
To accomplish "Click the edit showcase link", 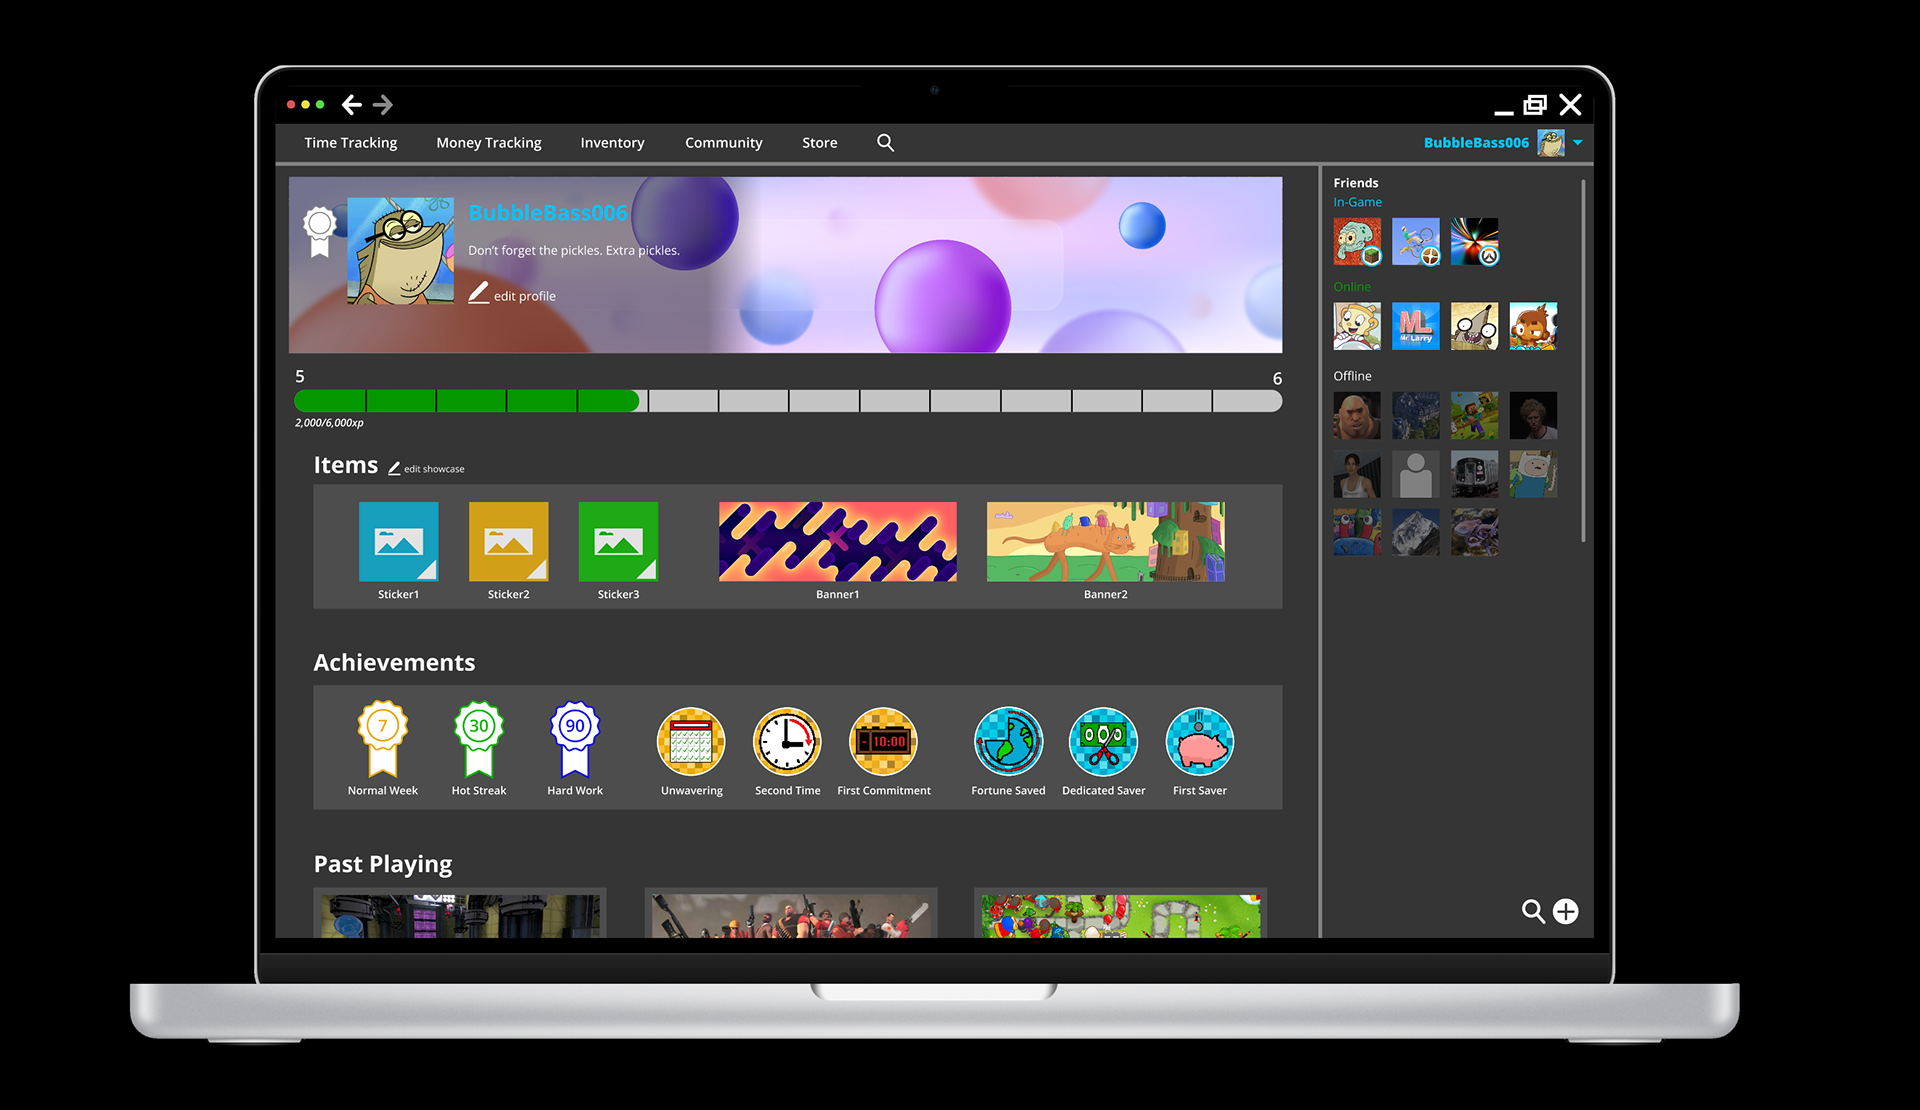I will click(434, 469).
